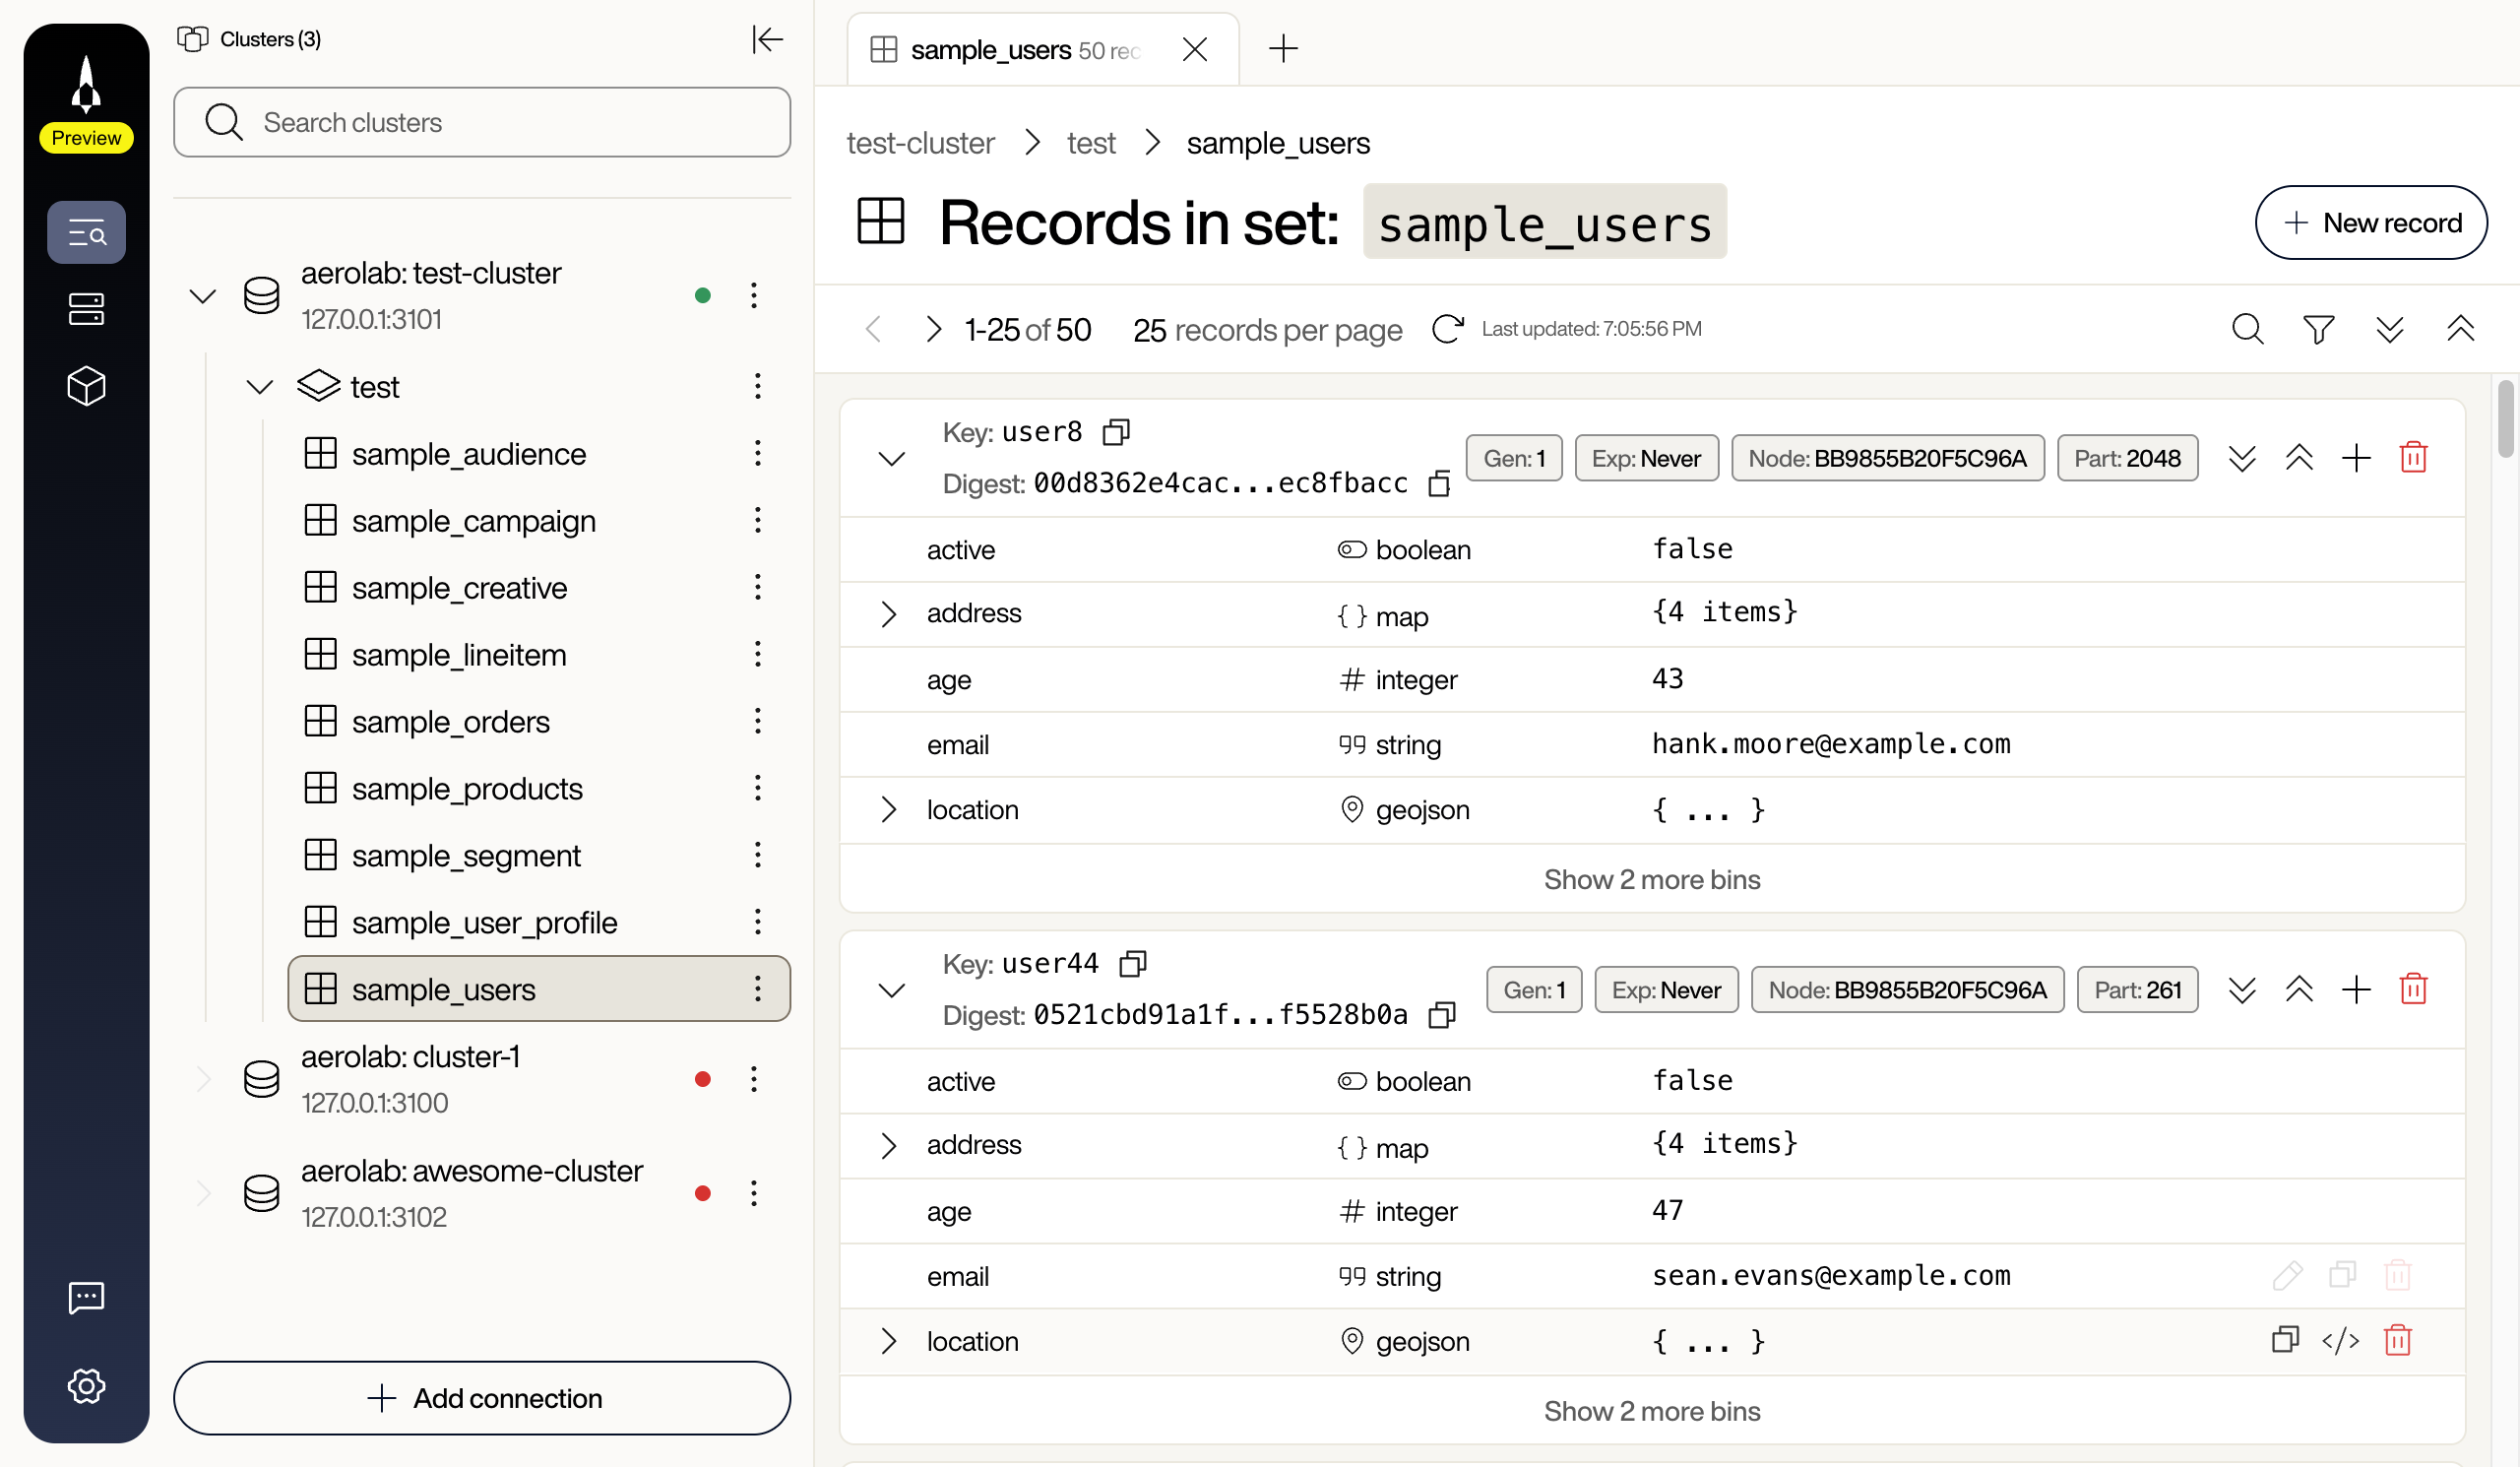
Task: Focus the Search clusters field
Action: point(482,122)
